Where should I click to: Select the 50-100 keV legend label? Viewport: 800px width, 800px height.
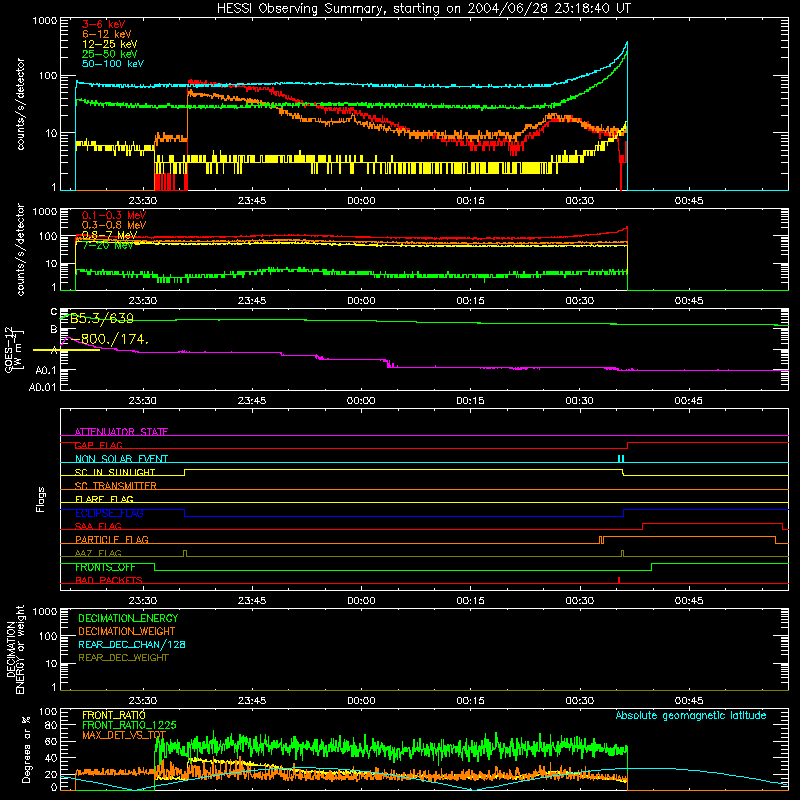point(113,64)
